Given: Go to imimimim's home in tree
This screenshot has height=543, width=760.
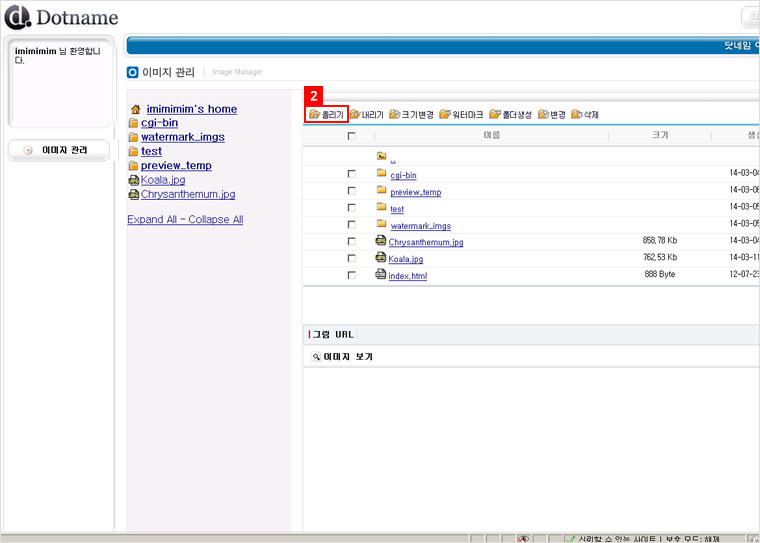Looking at the screenshot, I should [x=191, y=109].
